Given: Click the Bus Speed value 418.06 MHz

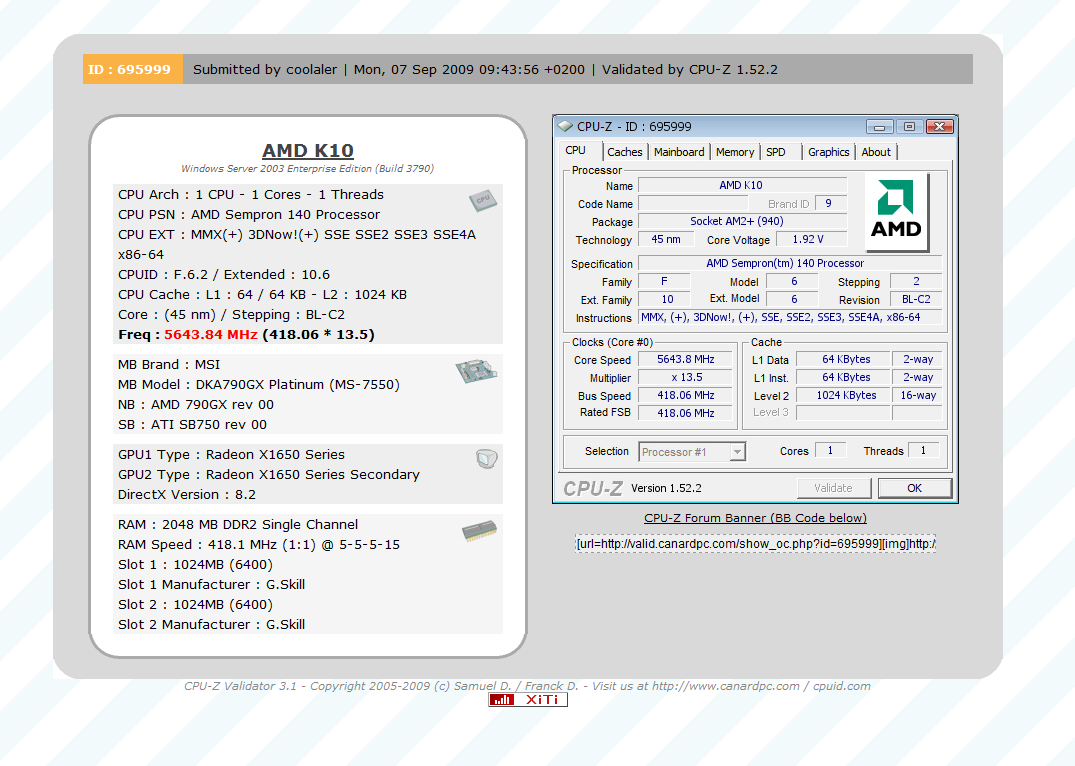Looking at the screenshot, I should 685,395.
